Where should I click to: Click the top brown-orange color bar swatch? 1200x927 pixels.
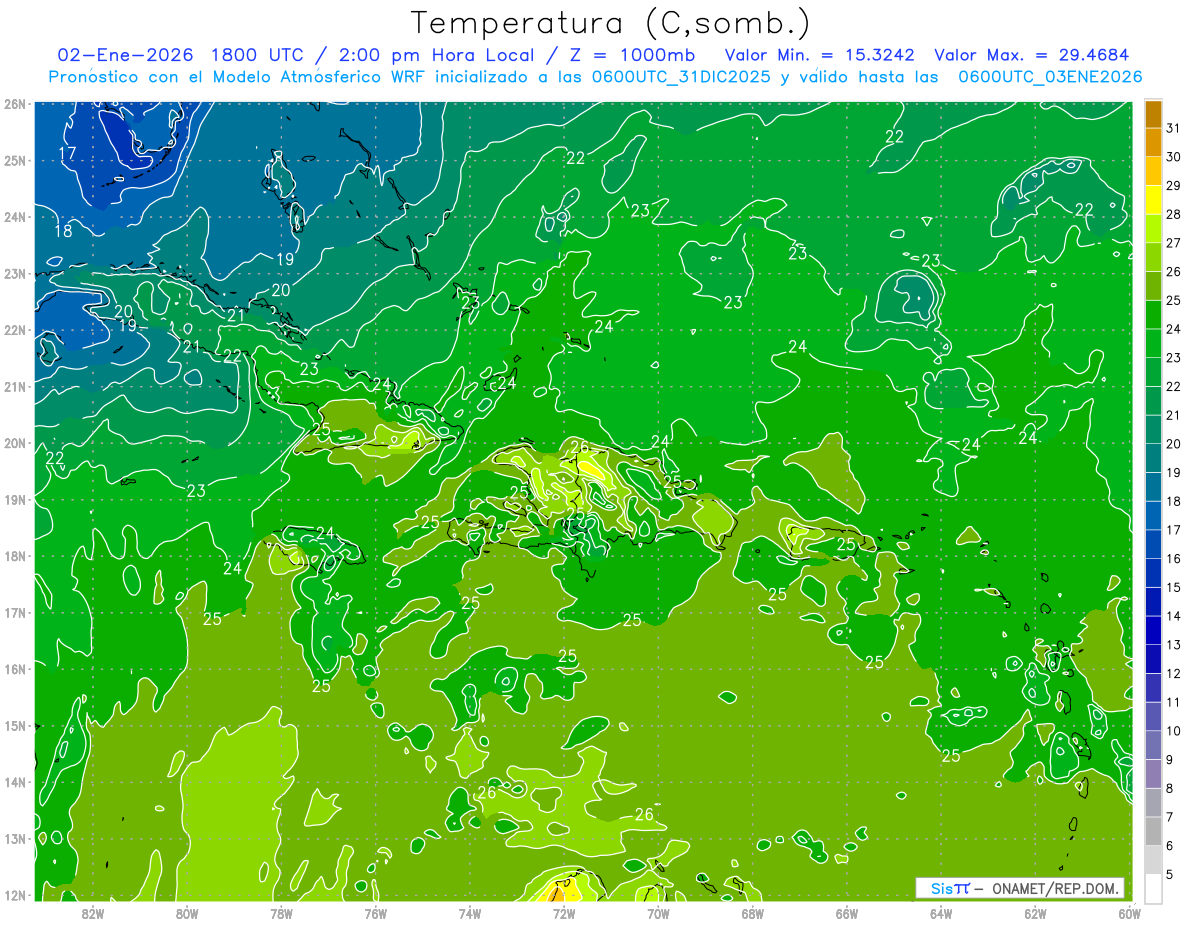point(1153,114)
